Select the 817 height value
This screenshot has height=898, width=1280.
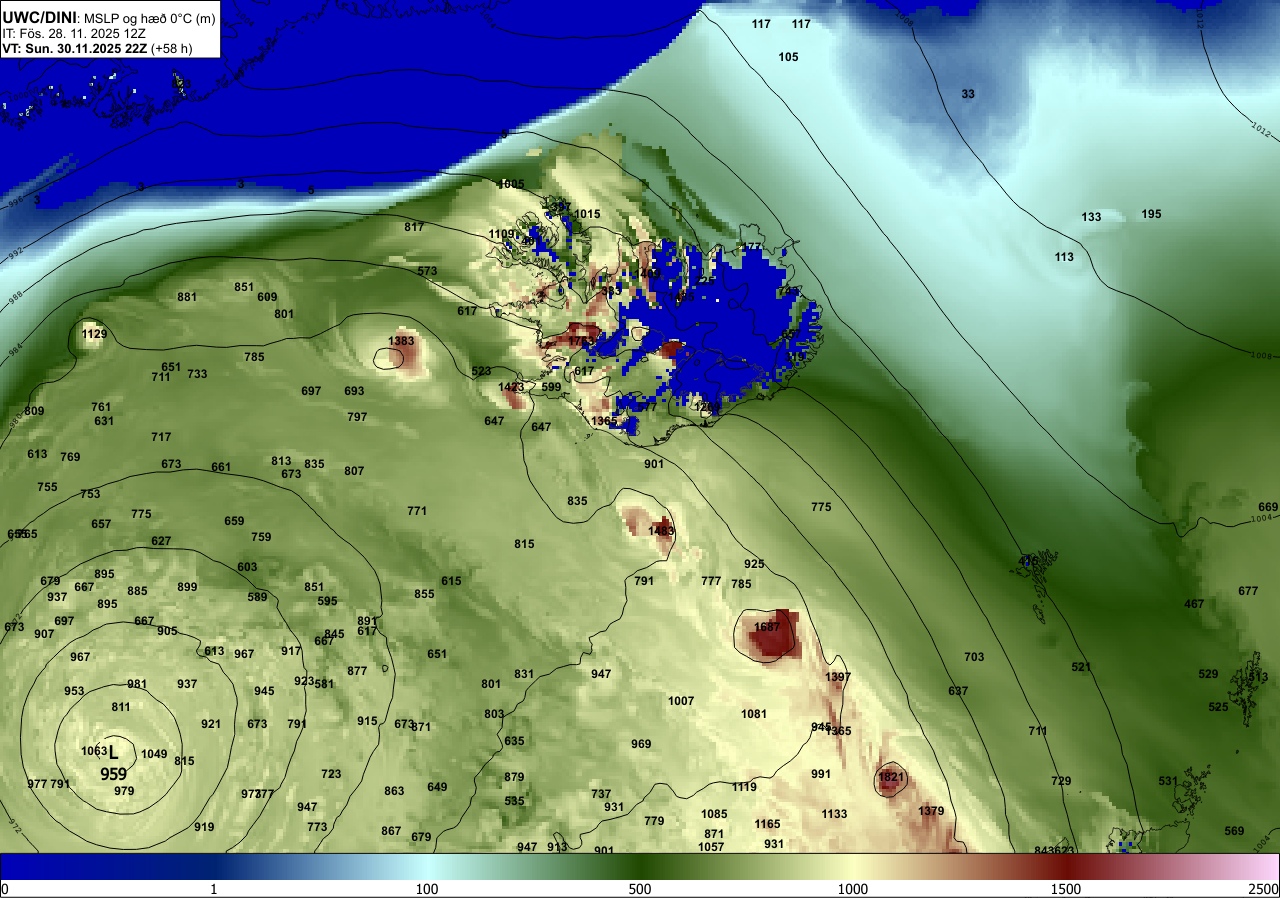tap(414, 227)
